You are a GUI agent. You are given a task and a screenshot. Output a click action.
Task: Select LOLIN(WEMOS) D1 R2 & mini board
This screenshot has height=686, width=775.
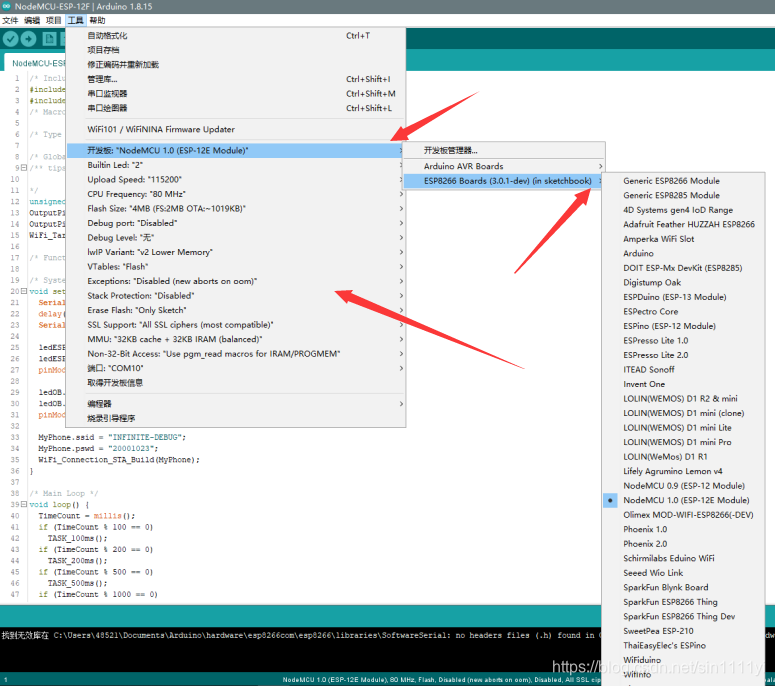coord(684,398)
